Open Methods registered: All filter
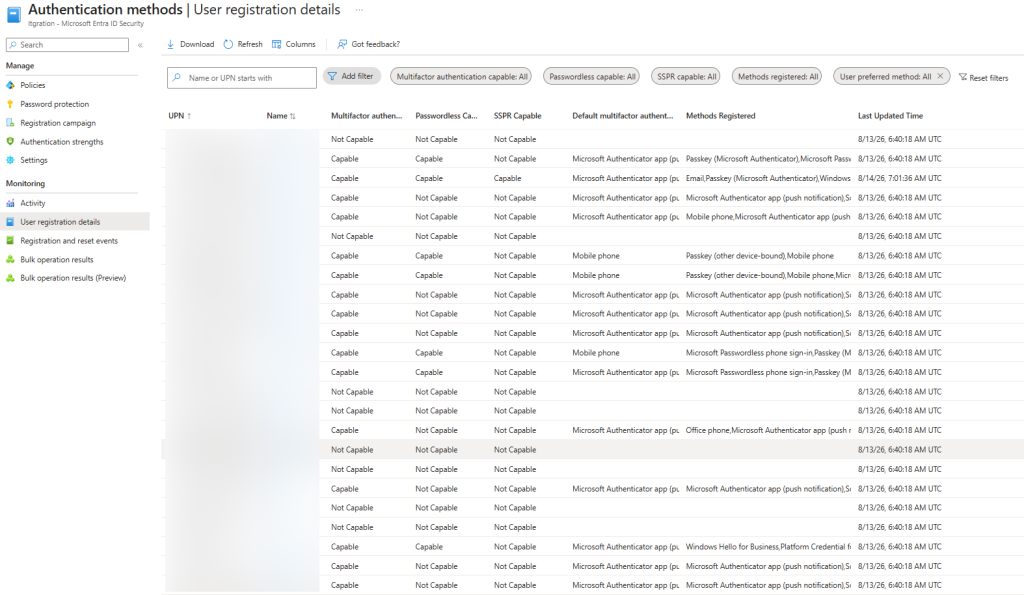This screenshot has width=1024, height=595. tap(777, 76)
